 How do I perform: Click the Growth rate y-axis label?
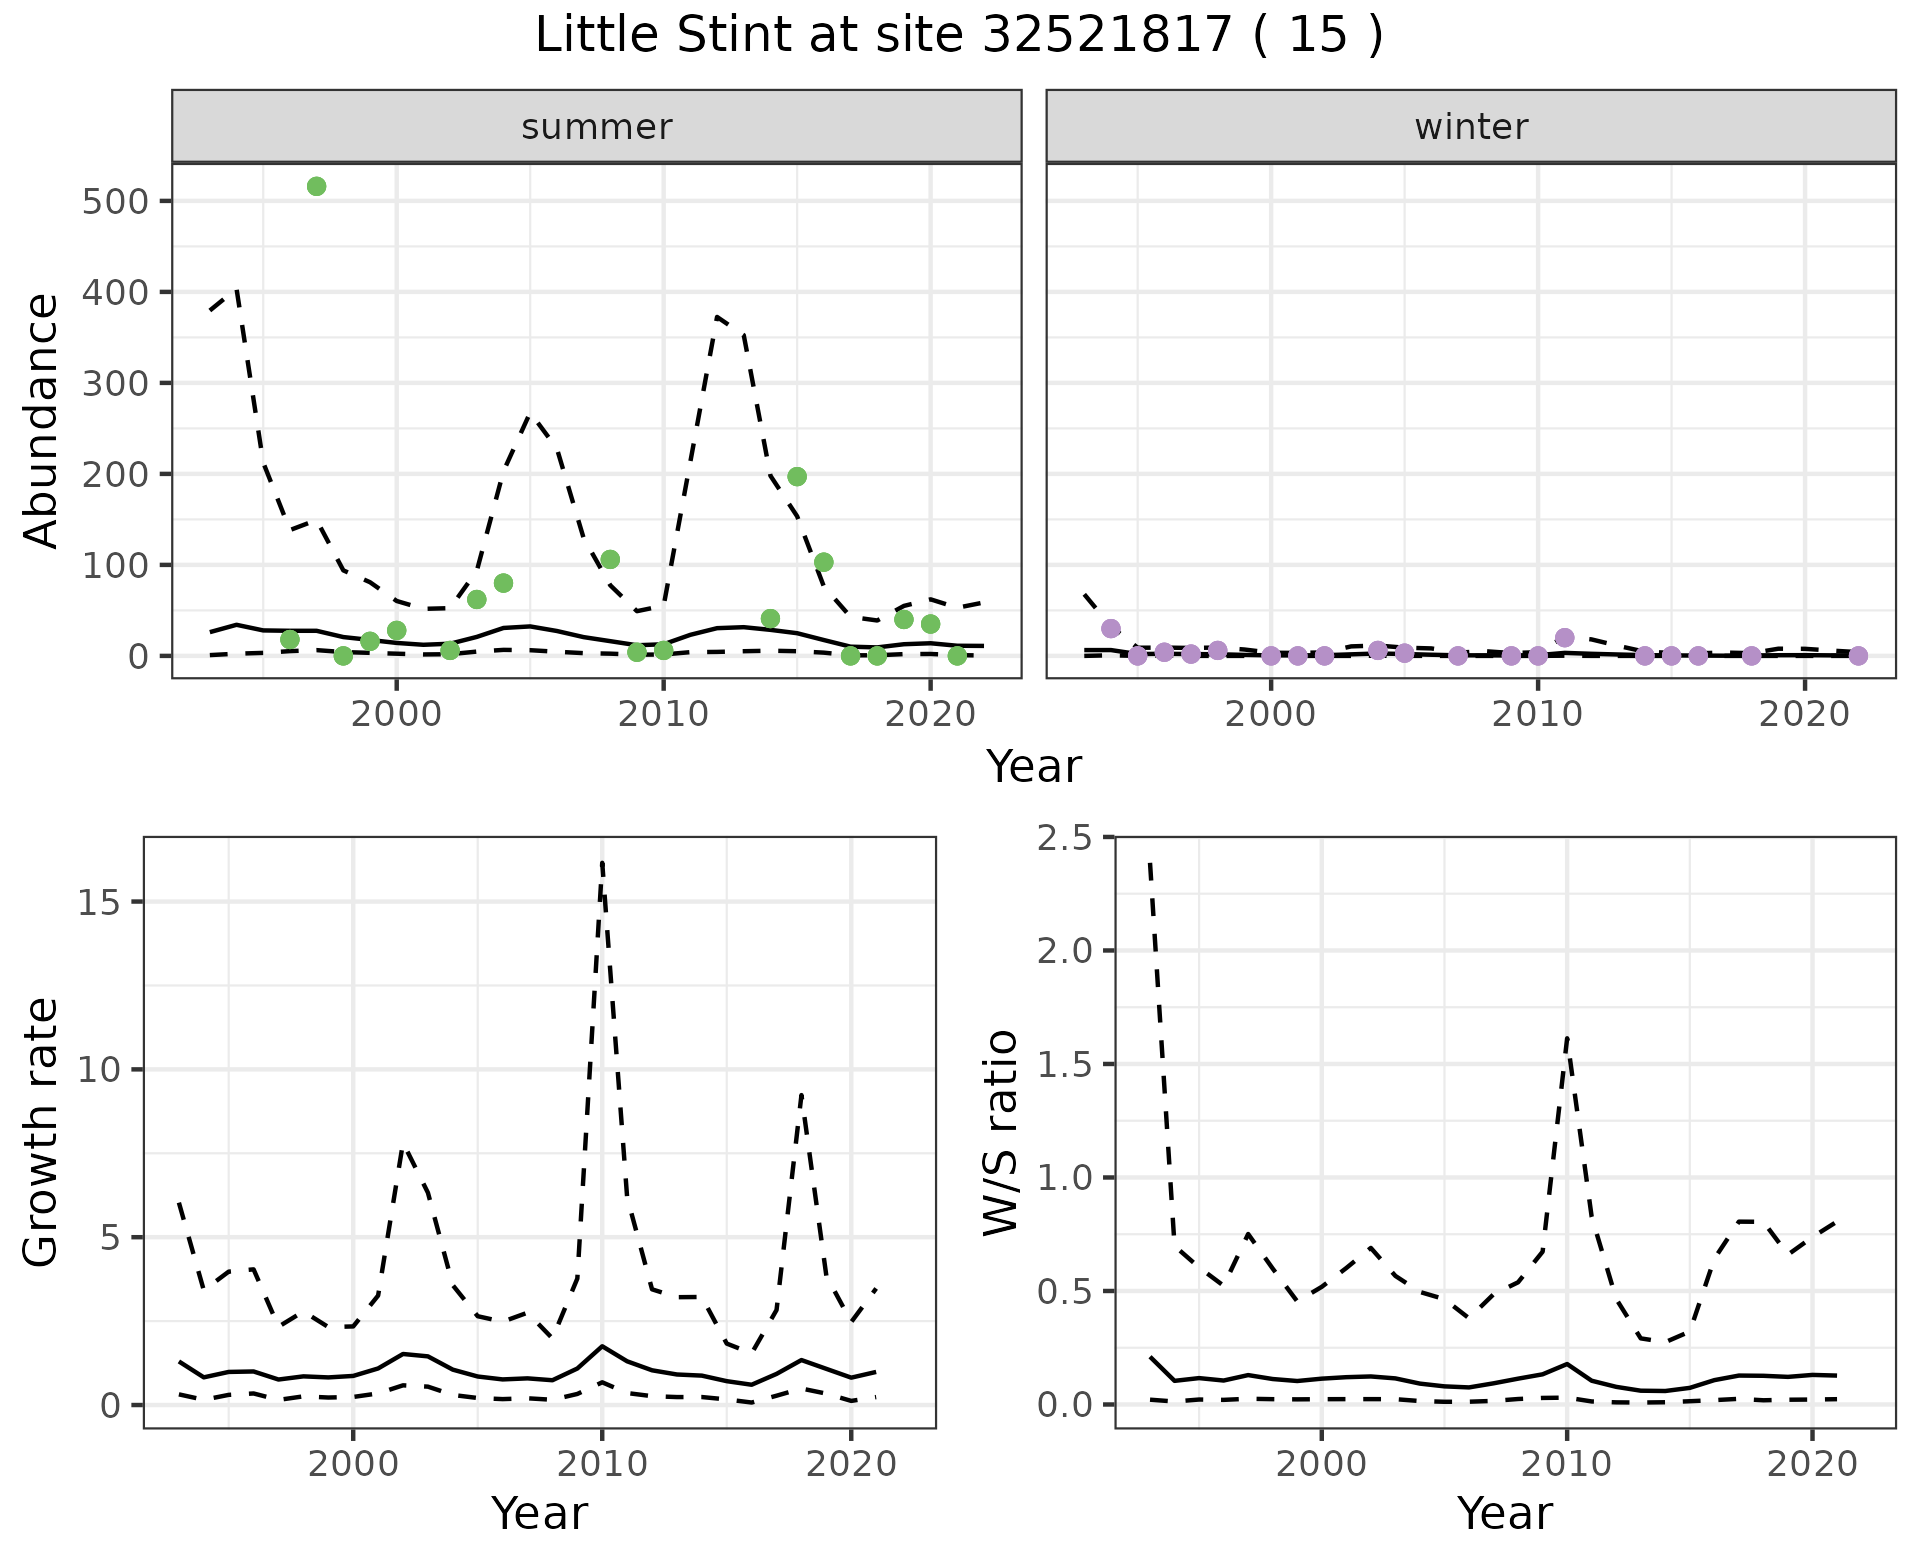click(x=42, y=1132)
